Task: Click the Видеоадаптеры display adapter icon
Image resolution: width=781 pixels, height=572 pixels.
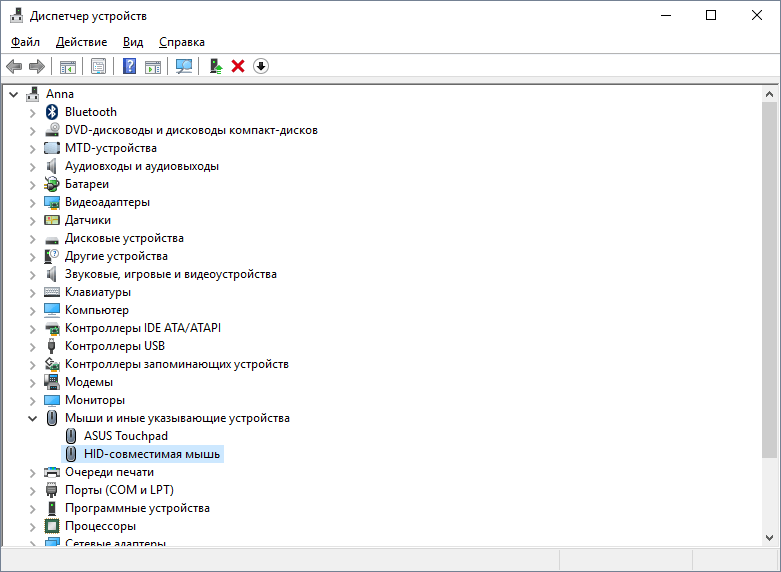Action: (52, 202)
